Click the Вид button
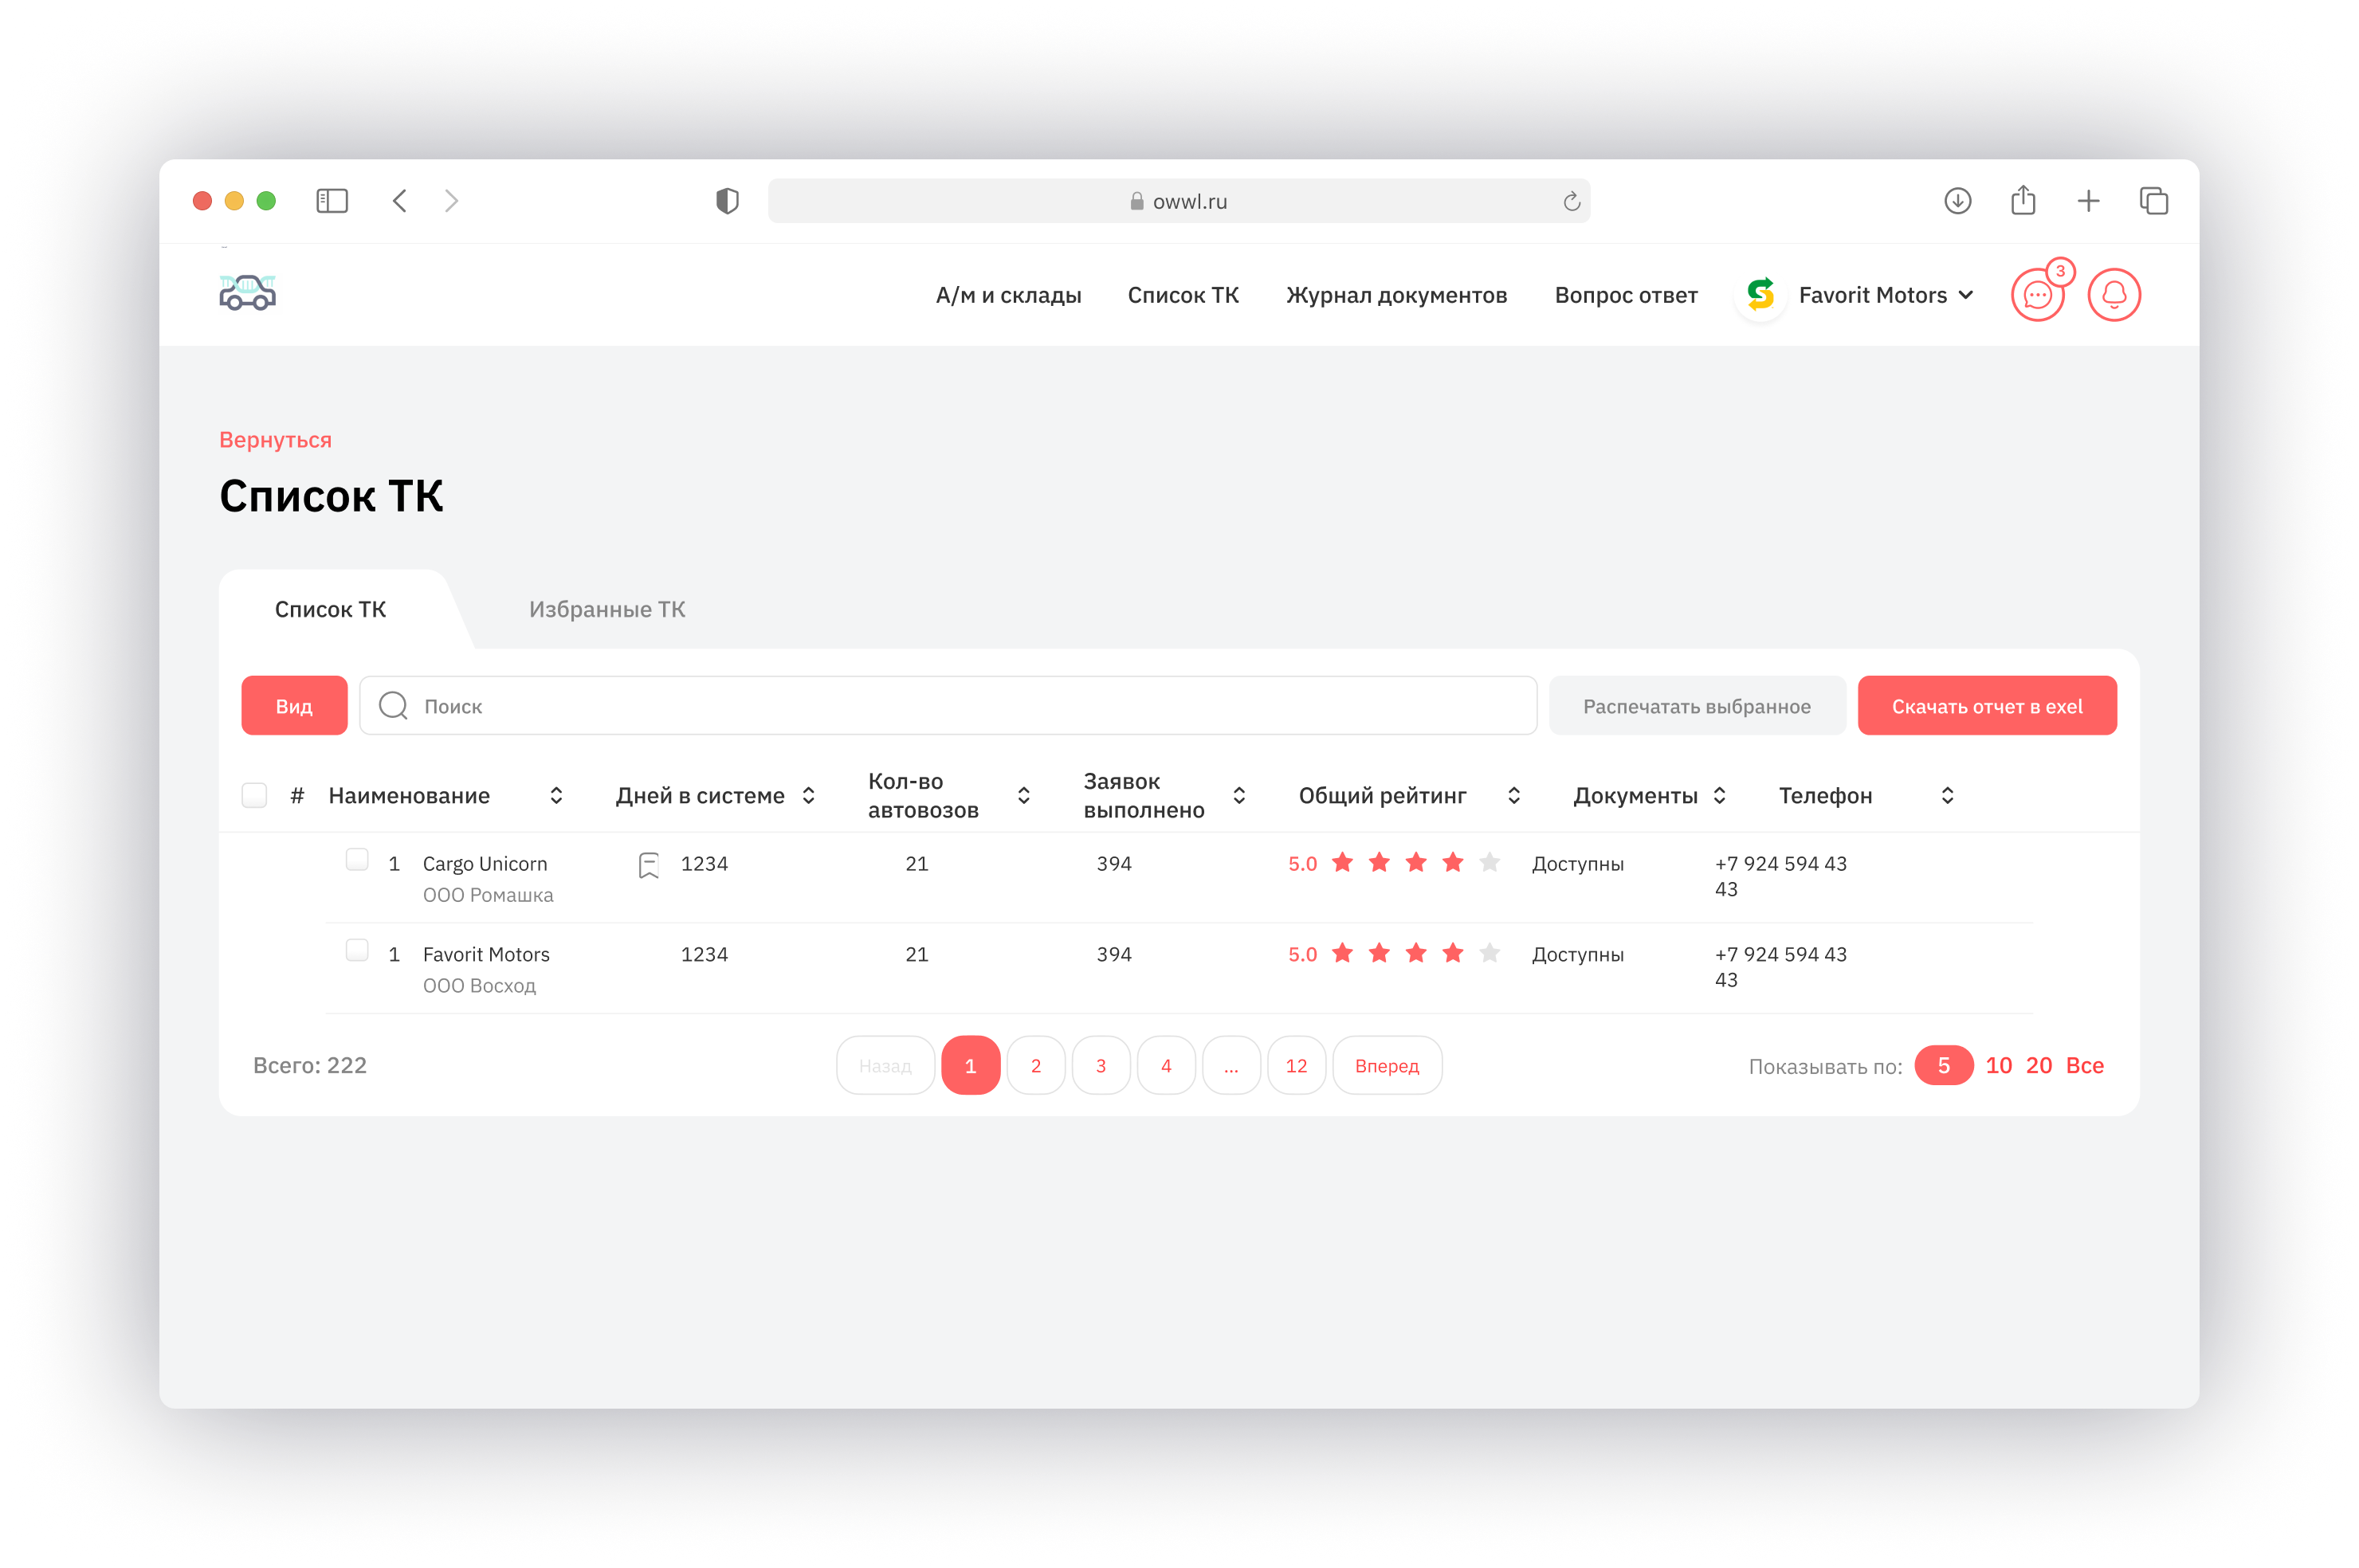The height and width of the screenshot is (1568, 2359). point(294,706)
